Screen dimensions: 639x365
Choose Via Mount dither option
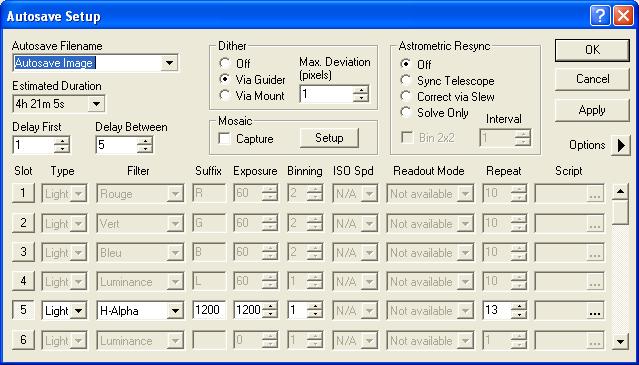(x=225, y=96)
